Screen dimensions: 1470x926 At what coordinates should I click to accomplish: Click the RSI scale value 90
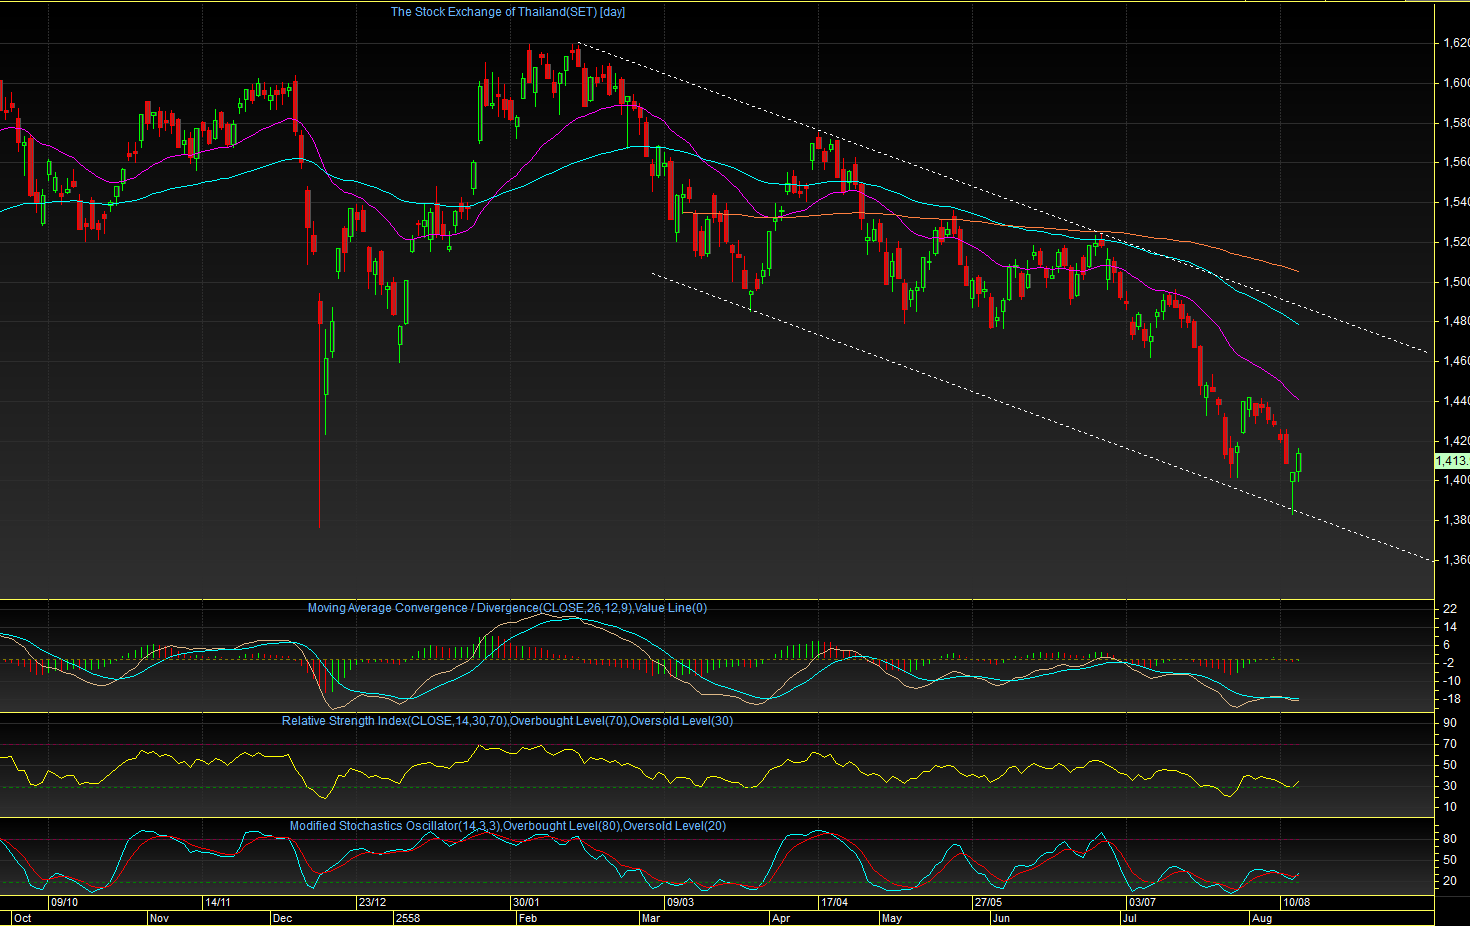[1450, 722]
